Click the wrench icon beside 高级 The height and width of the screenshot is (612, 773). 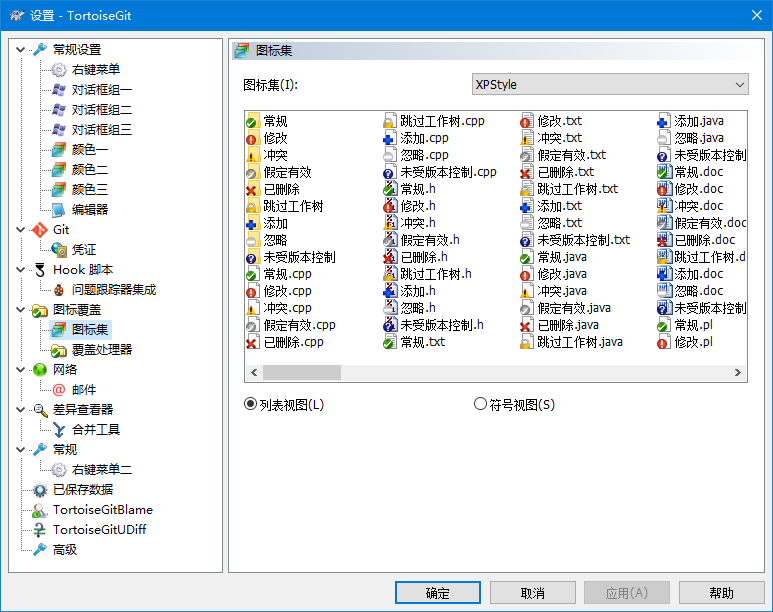tap(40, 550)
